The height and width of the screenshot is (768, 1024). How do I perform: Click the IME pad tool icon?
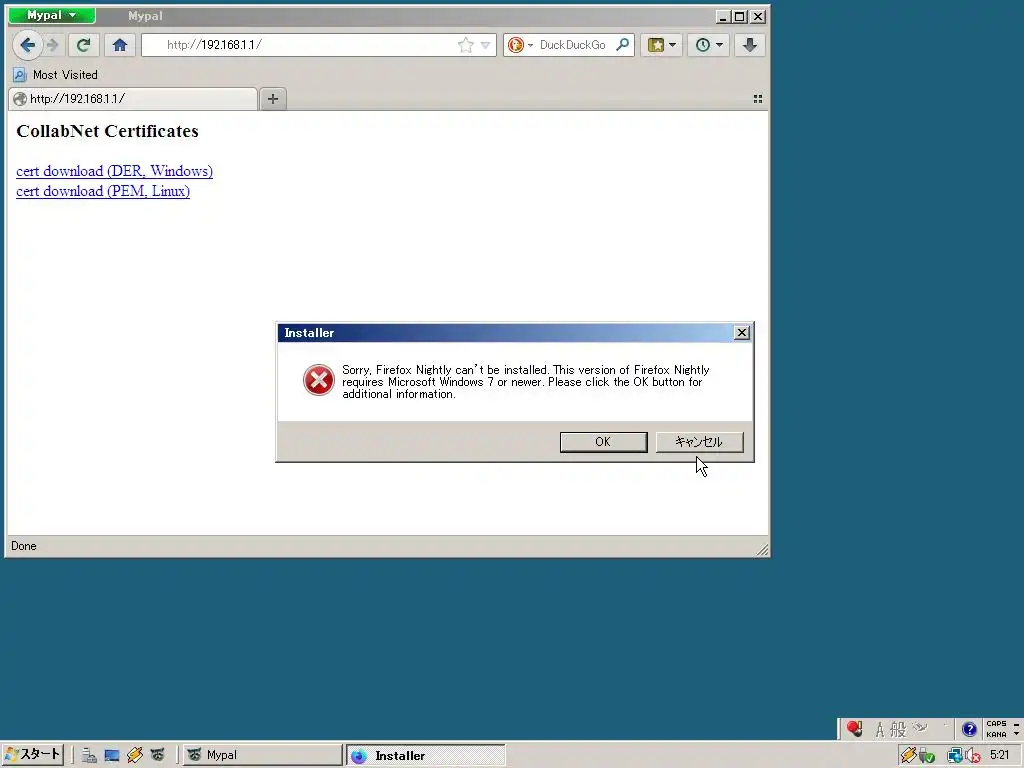(920, 728)
